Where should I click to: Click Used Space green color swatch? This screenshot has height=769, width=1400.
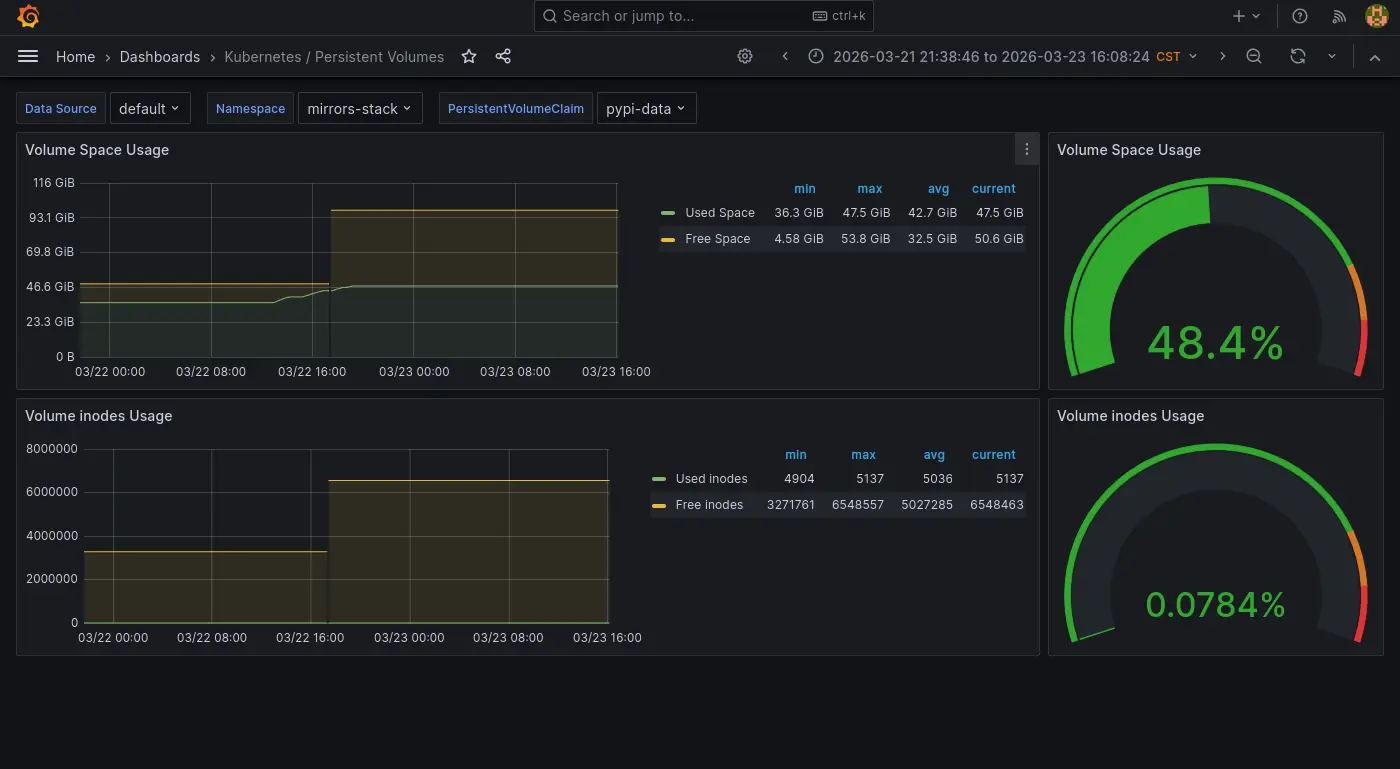point(668,213)
